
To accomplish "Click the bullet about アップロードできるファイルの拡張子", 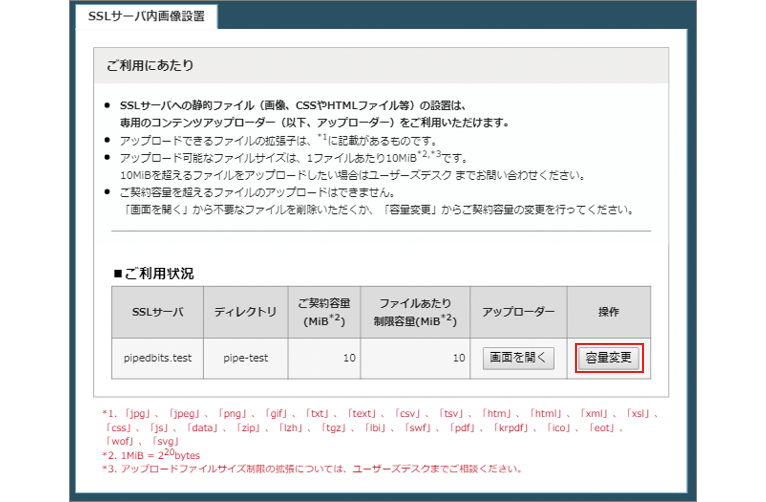I will tap(278, 141).
